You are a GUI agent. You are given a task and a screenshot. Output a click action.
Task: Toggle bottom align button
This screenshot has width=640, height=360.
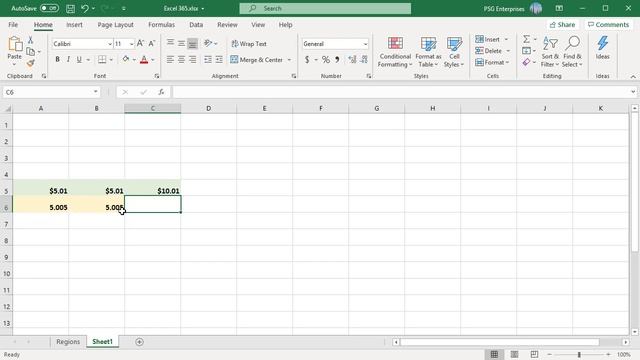point(193,43)
